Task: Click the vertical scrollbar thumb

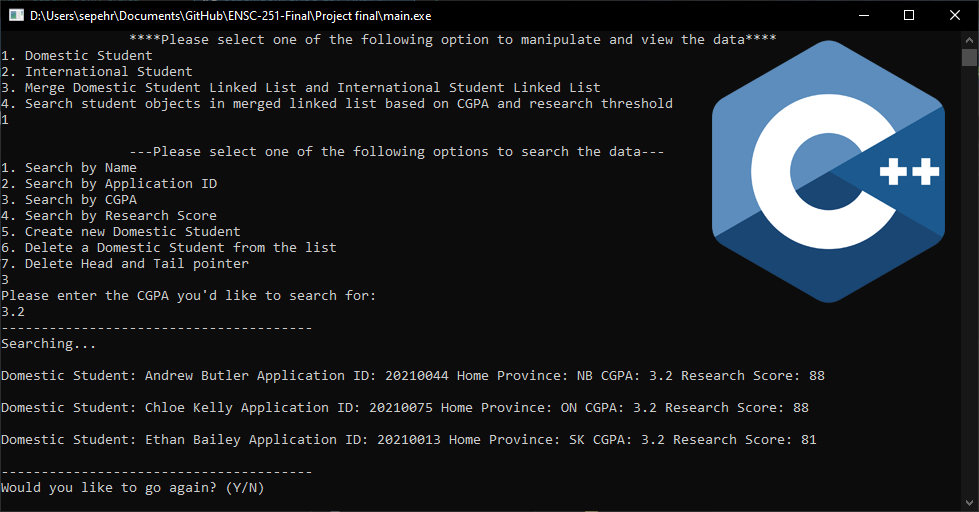Action: [969, 57]
